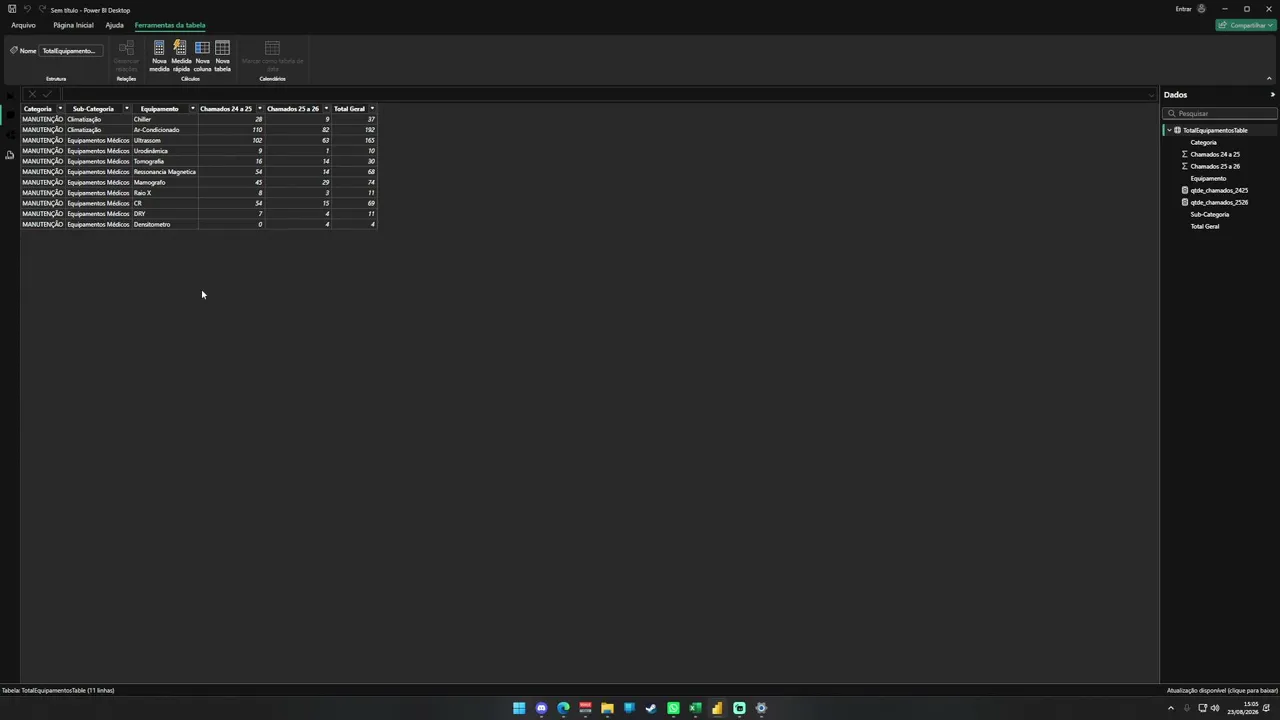This screenshot has height=720, width=1280.
Task: Select the Equipamento field in Dados
Action: pyautogui.click(x=1208, y=178)
